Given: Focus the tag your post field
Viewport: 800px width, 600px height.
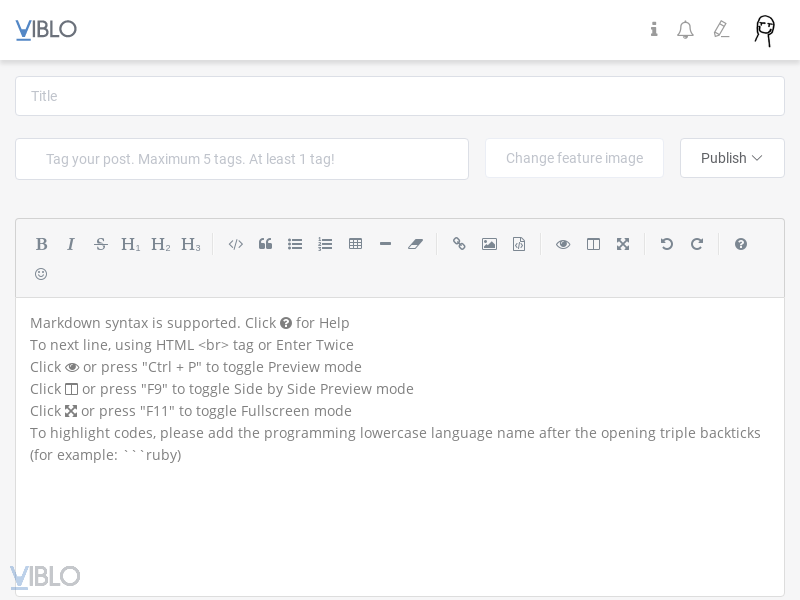Looking at the screenshot, I should [x=242, y=159].
